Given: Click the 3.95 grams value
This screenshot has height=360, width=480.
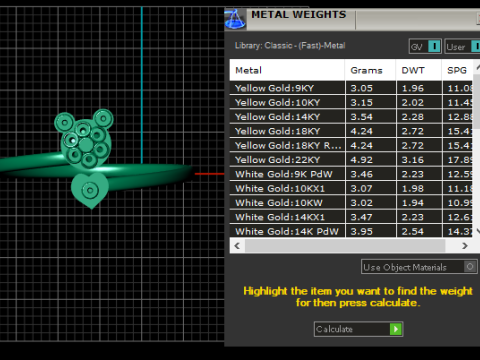Looking at the screenshot, I should coord(361,231).
